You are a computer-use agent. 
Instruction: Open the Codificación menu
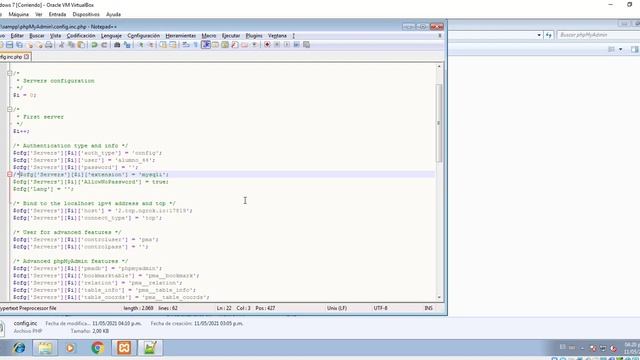[x=81, y=36]
